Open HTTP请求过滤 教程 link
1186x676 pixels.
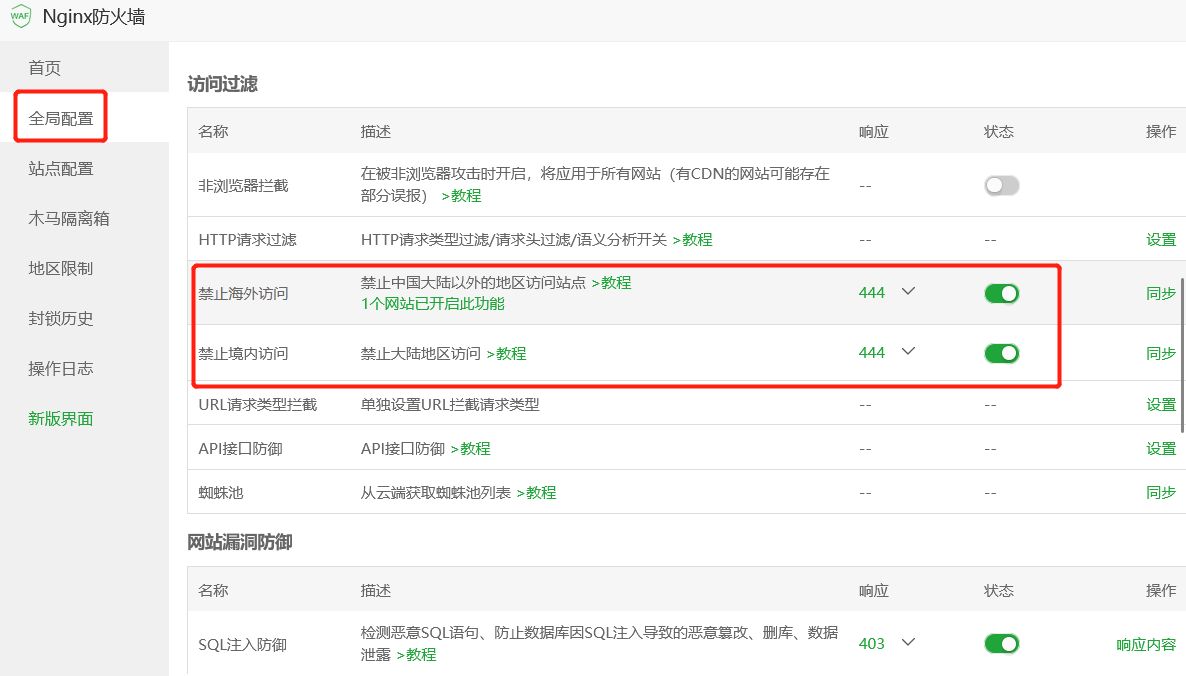pyautogui.click(x=693, y=240)
